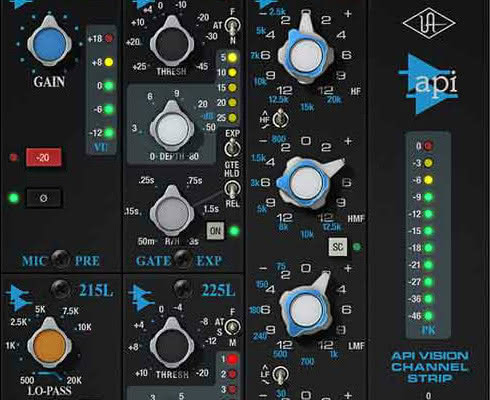Click the green -46 LED on PK meter
The width and height of the screenshot is (490, 400).
point(428,315)
